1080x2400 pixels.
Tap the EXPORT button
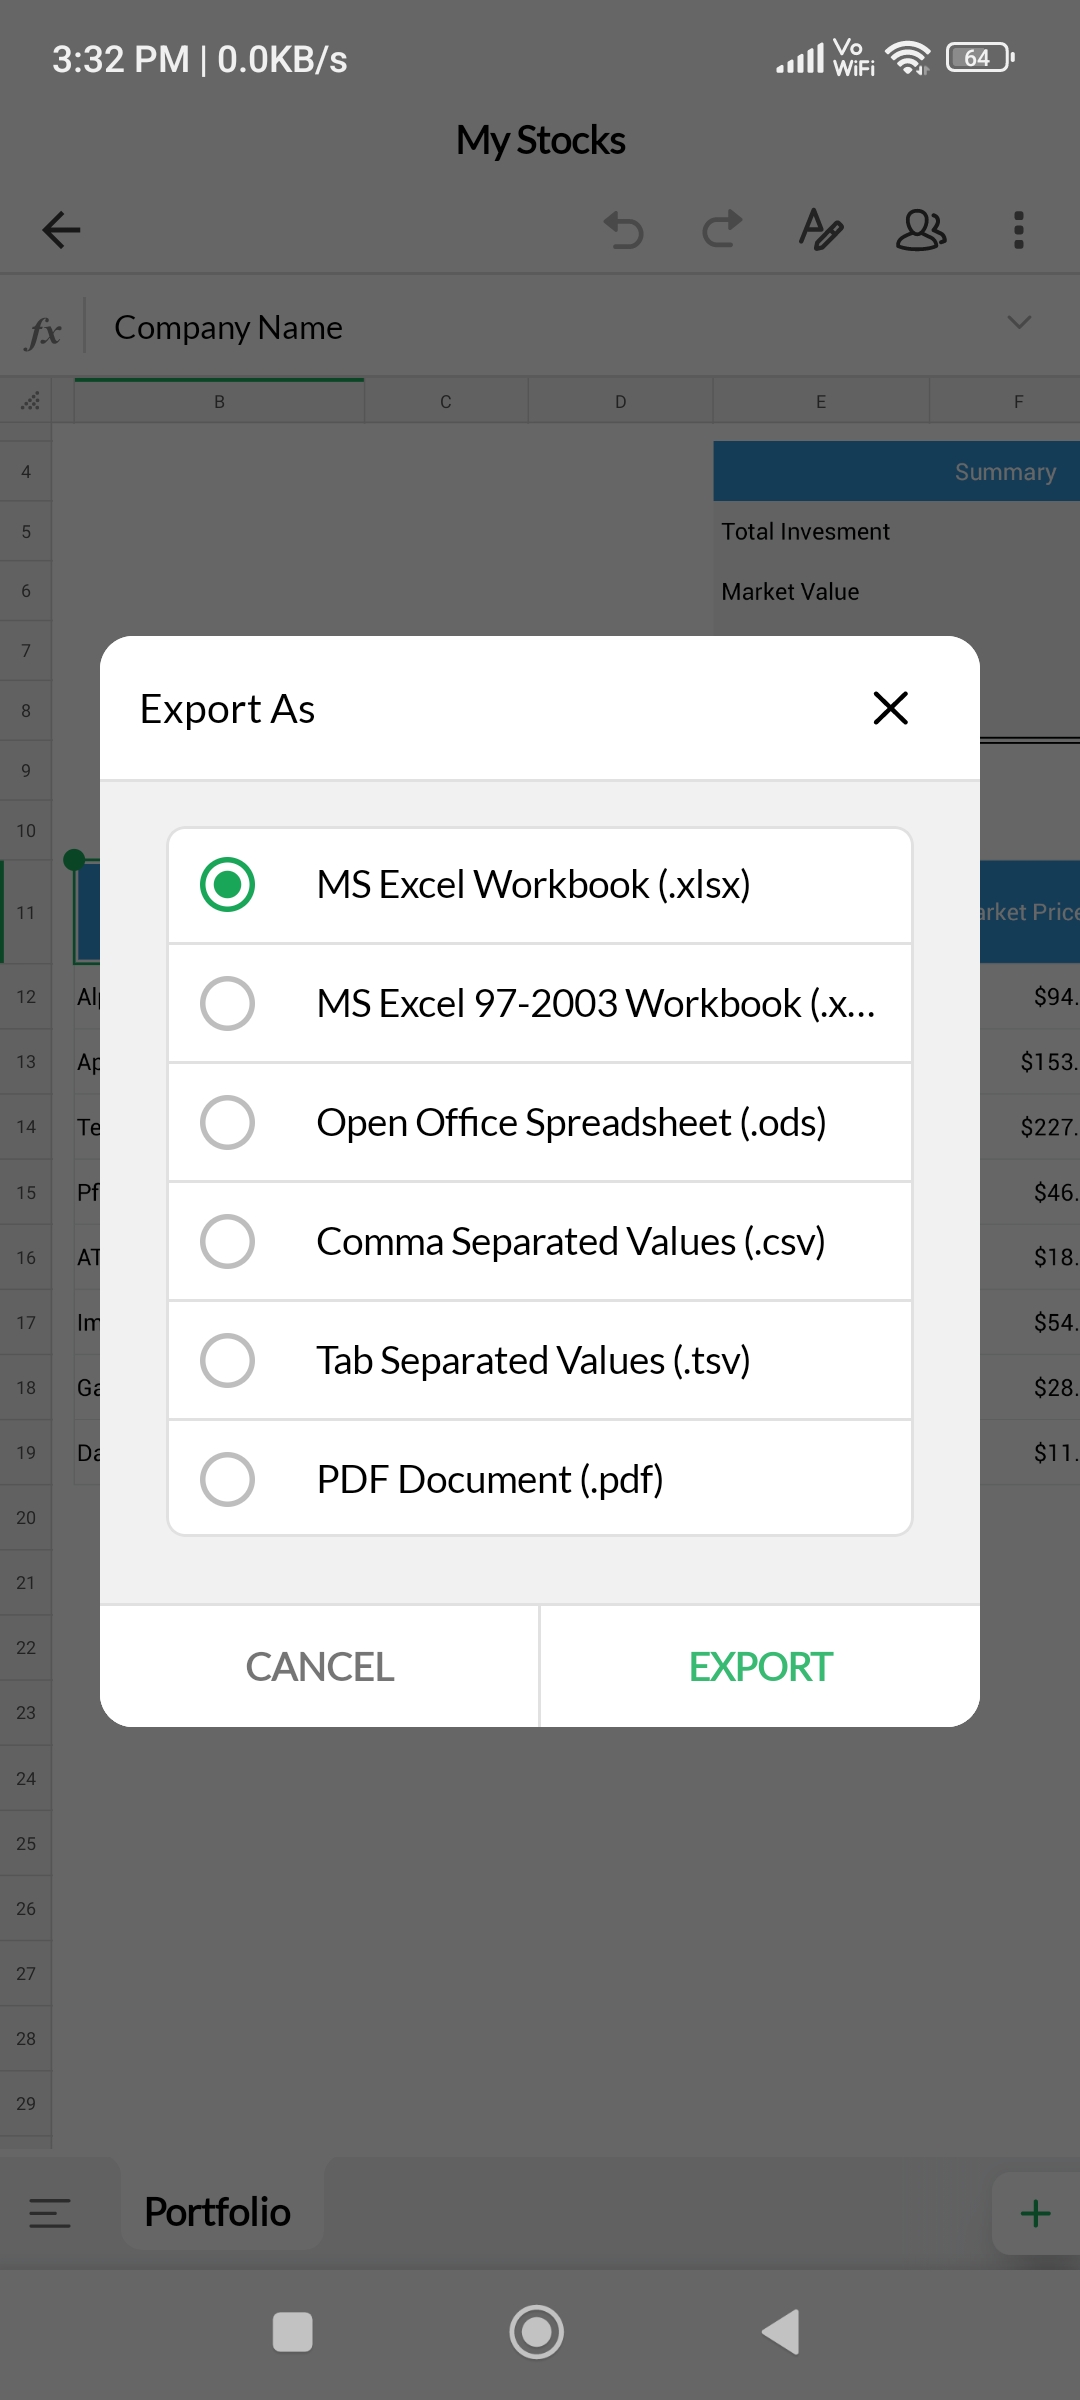(x=760, y=1667)
